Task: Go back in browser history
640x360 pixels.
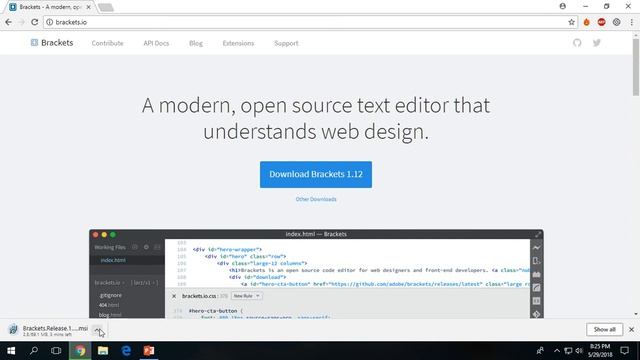Action: tap(9, 22)
